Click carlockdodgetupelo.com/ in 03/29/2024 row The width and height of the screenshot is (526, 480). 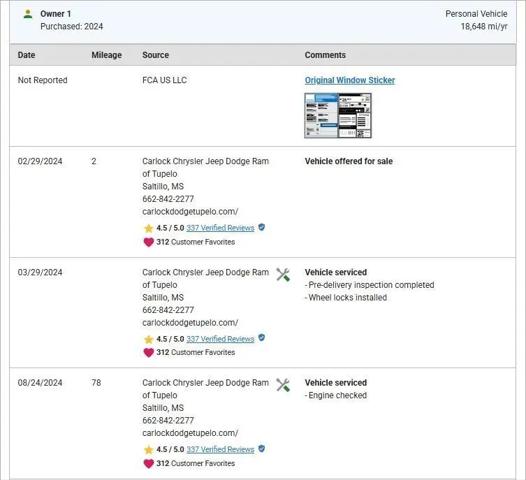click(190, 323)
